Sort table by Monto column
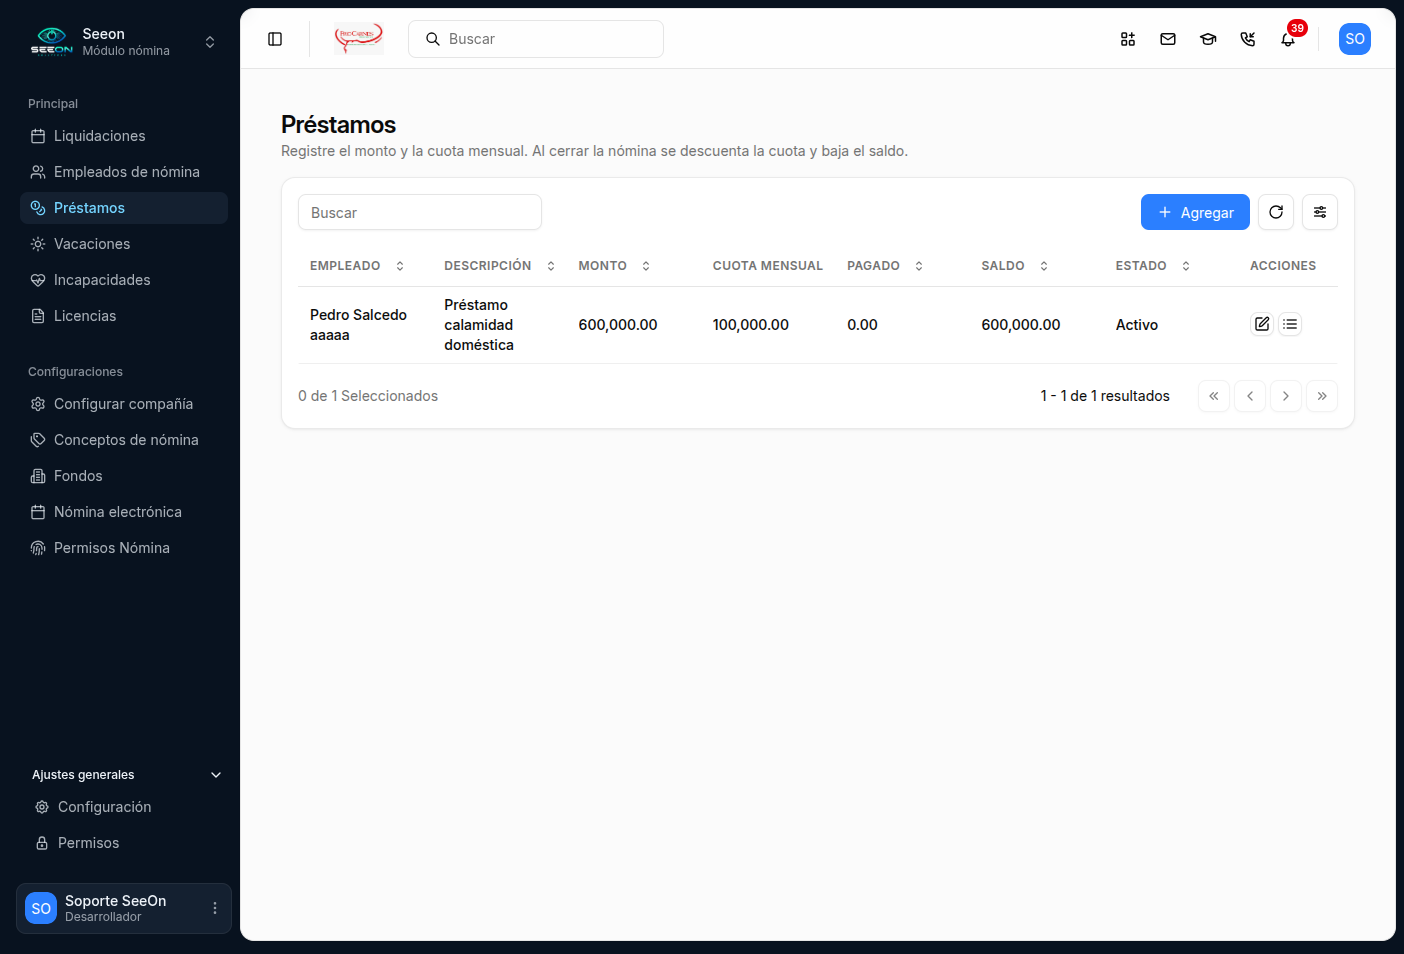The image size is (1404, 954). 615,266
